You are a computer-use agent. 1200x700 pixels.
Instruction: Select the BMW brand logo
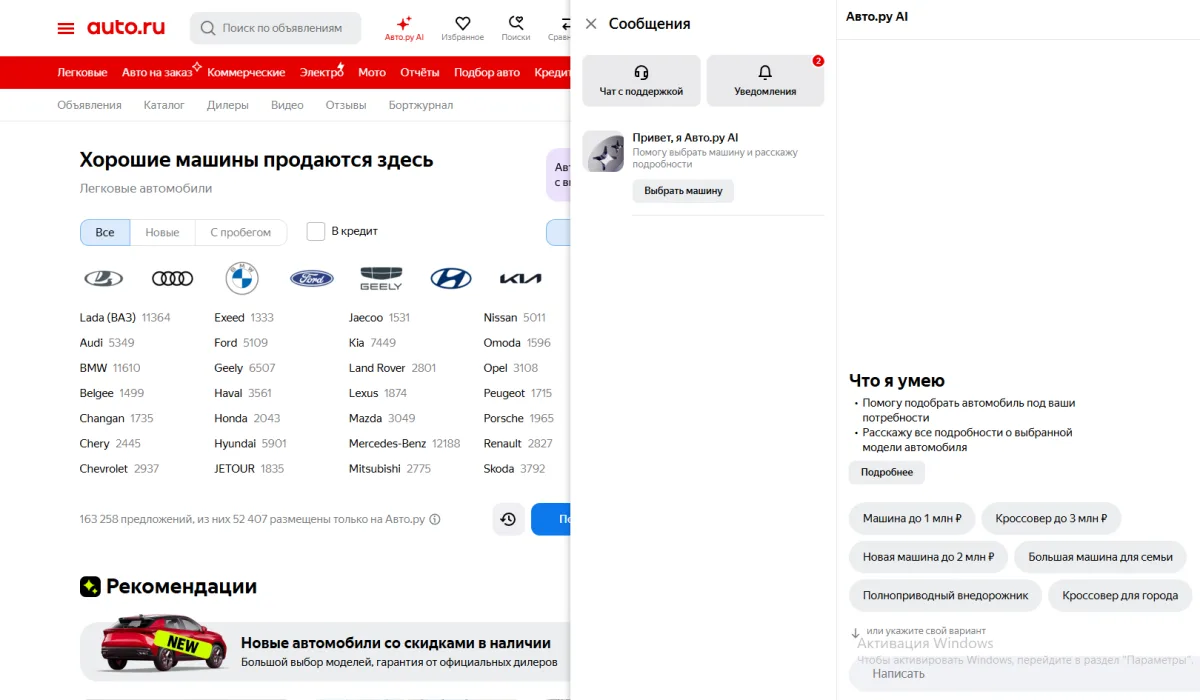pyautogui.click(x=242, y=278)
